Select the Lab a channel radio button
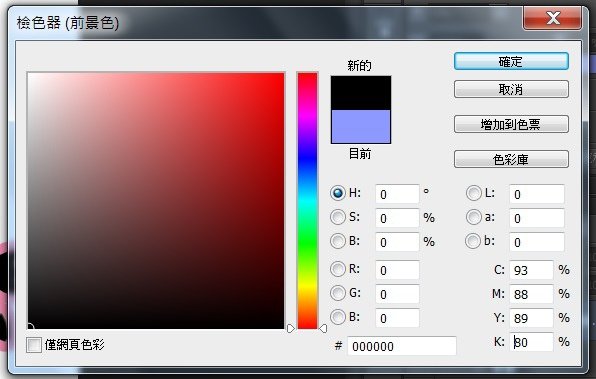The width and height of the screenshot is (596, 379). 473,217
